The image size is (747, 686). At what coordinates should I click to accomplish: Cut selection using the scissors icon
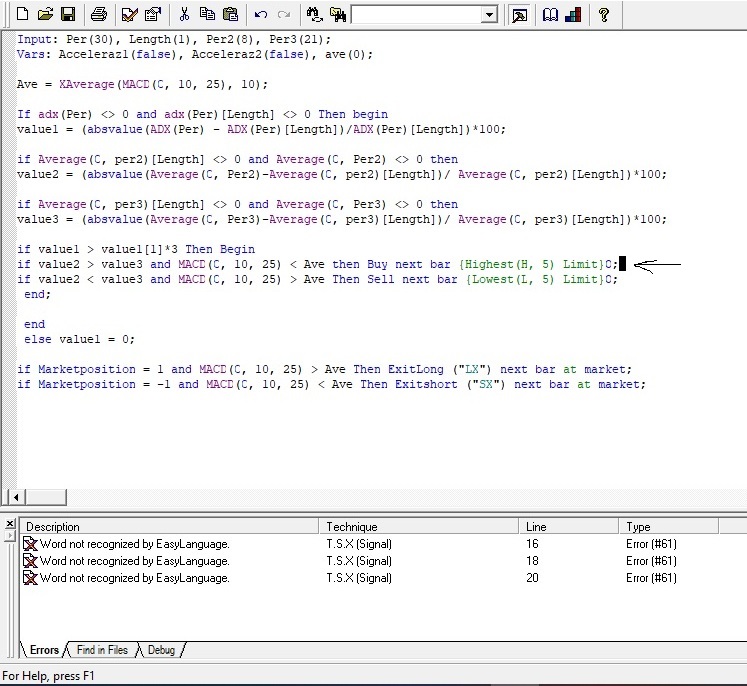(x=184, y=14)
